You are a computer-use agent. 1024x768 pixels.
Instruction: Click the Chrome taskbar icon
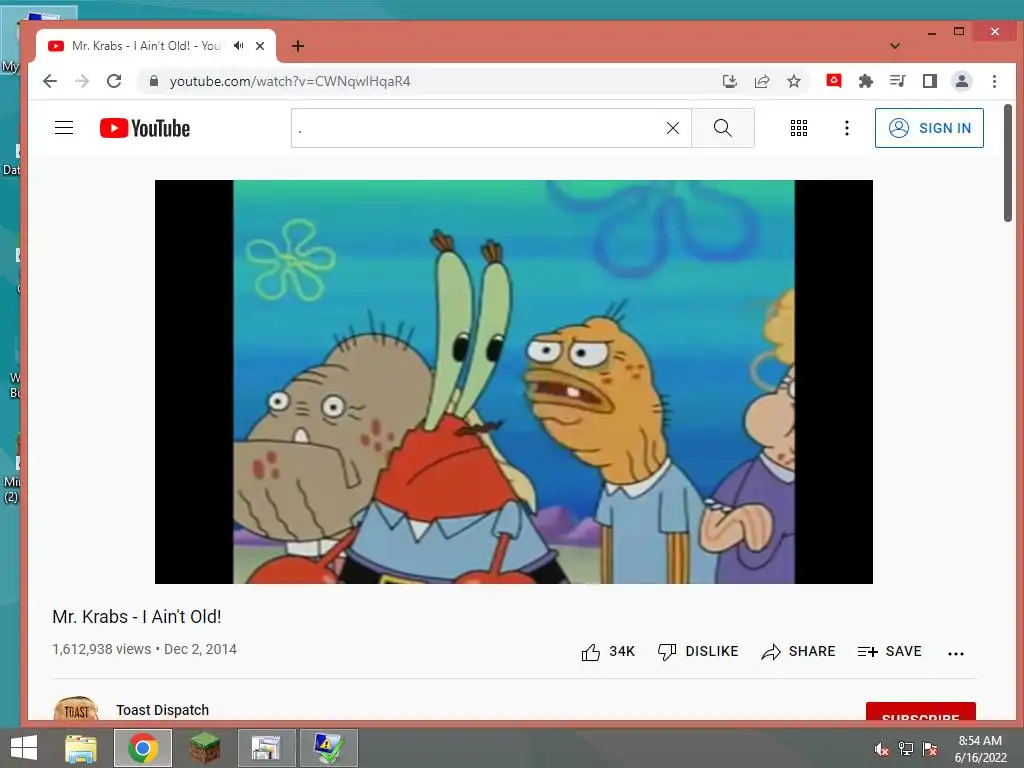pos(143,748)
